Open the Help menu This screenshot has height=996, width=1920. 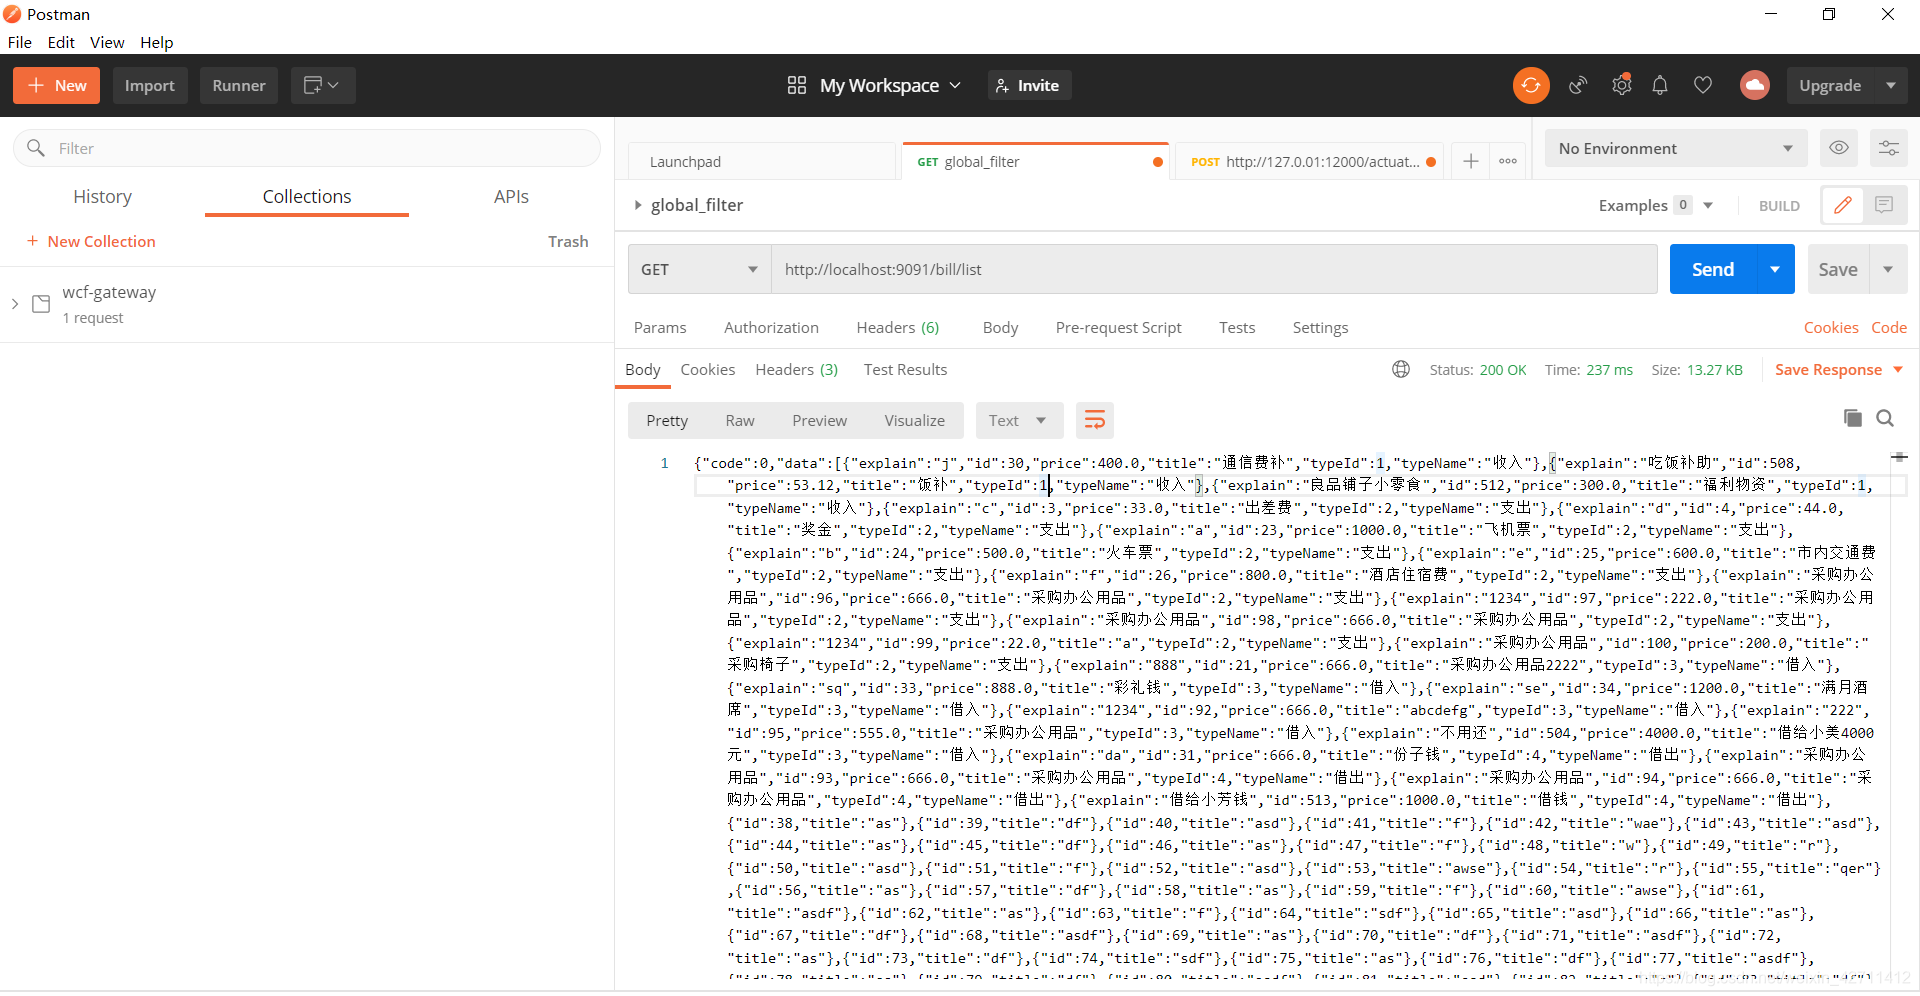157,42
